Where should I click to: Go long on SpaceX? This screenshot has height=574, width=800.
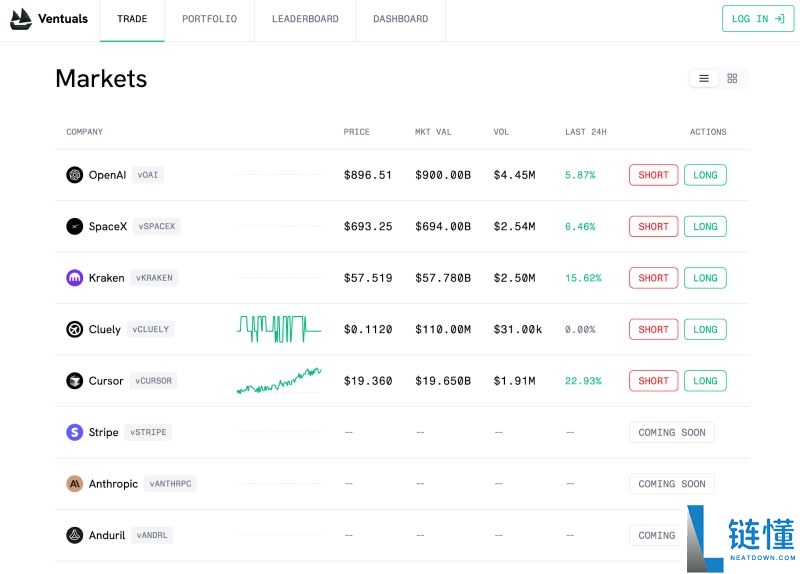point(705,227)
